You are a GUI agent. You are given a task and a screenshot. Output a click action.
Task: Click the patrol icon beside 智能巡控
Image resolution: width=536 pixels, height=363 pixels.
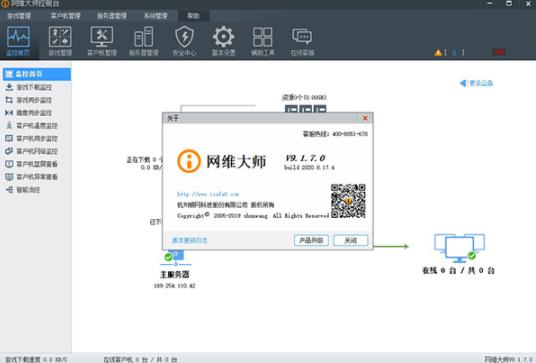click(9, 189)
